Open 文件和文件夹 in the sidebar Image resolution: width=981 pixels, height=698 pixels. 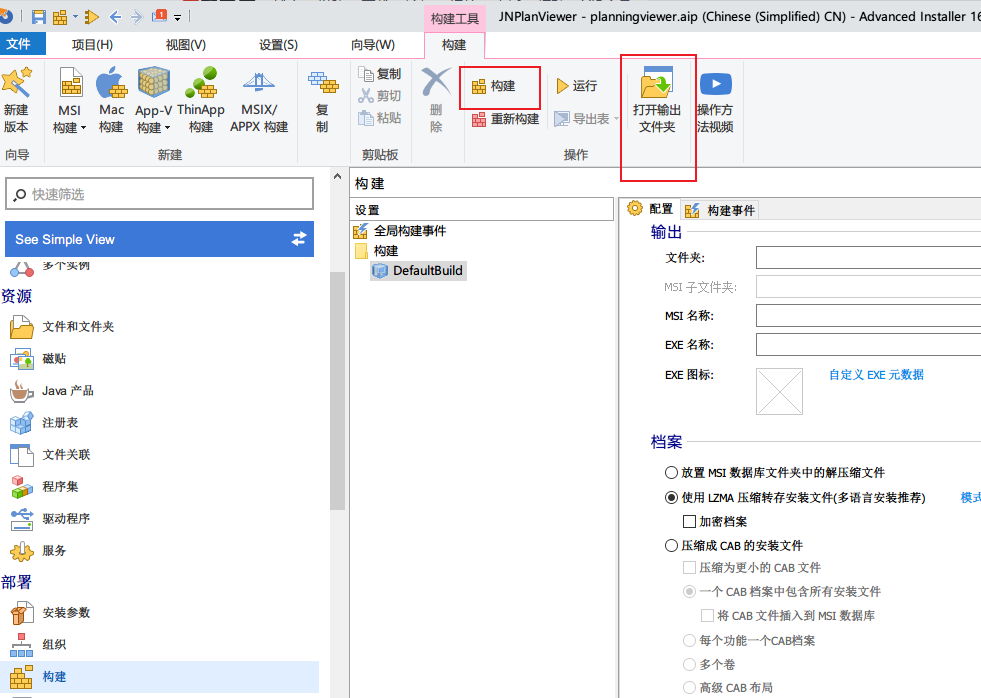click(x=63, y=326)
